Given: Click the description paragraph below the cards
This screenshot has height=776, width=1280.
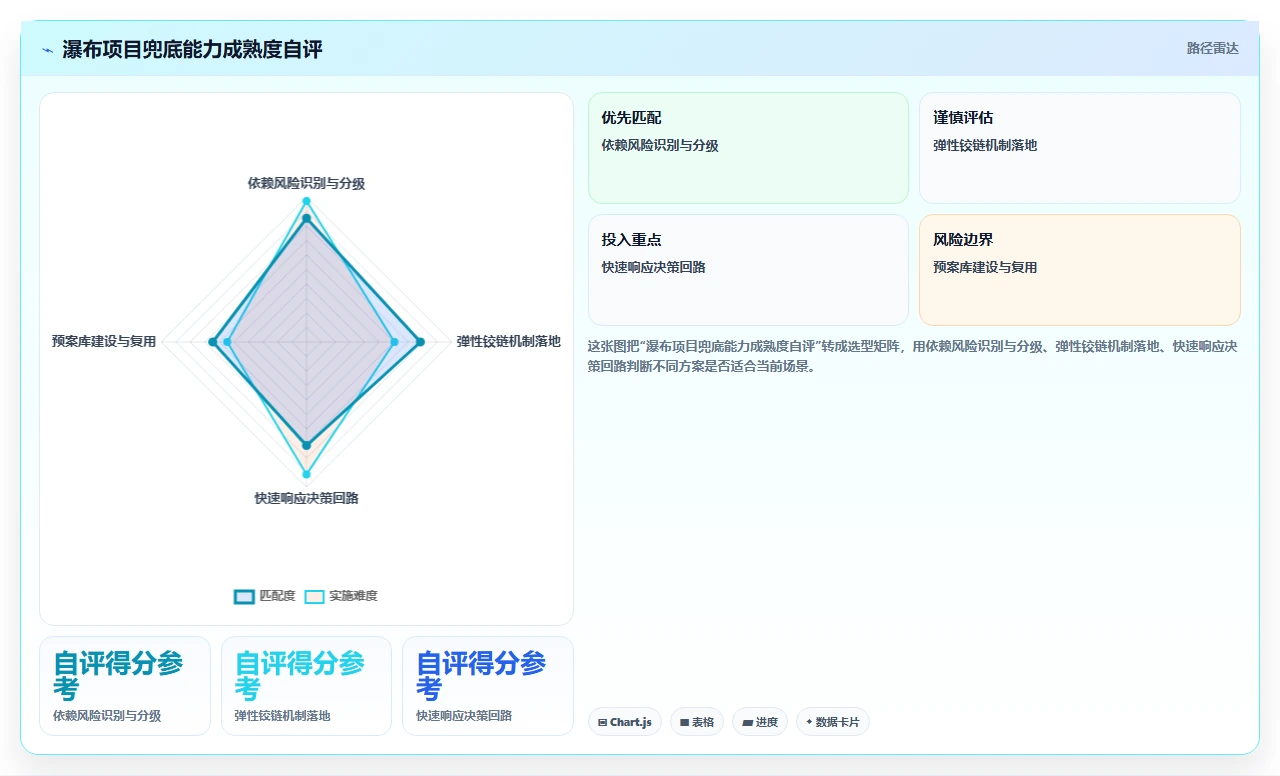Looking at the screenshot, I should click(913, 356).
